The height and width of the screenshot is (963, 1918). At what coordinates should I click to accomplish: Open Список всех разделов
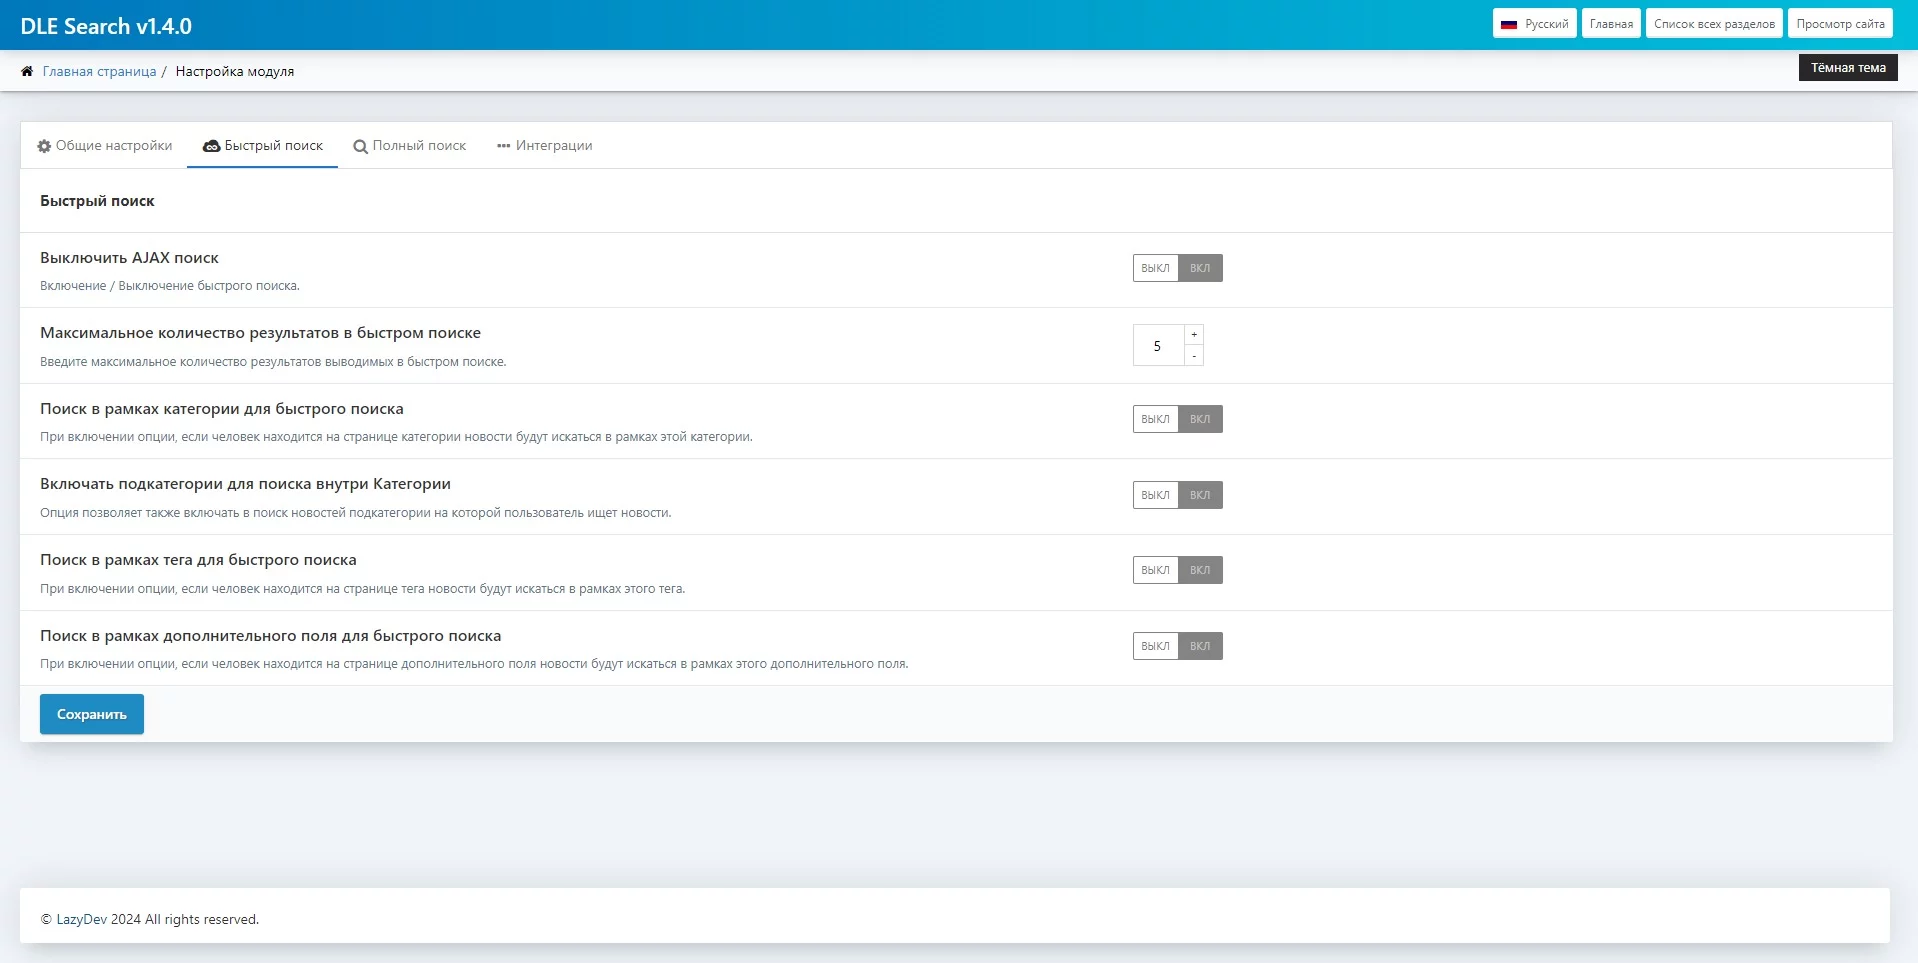tap(1714, 24)
